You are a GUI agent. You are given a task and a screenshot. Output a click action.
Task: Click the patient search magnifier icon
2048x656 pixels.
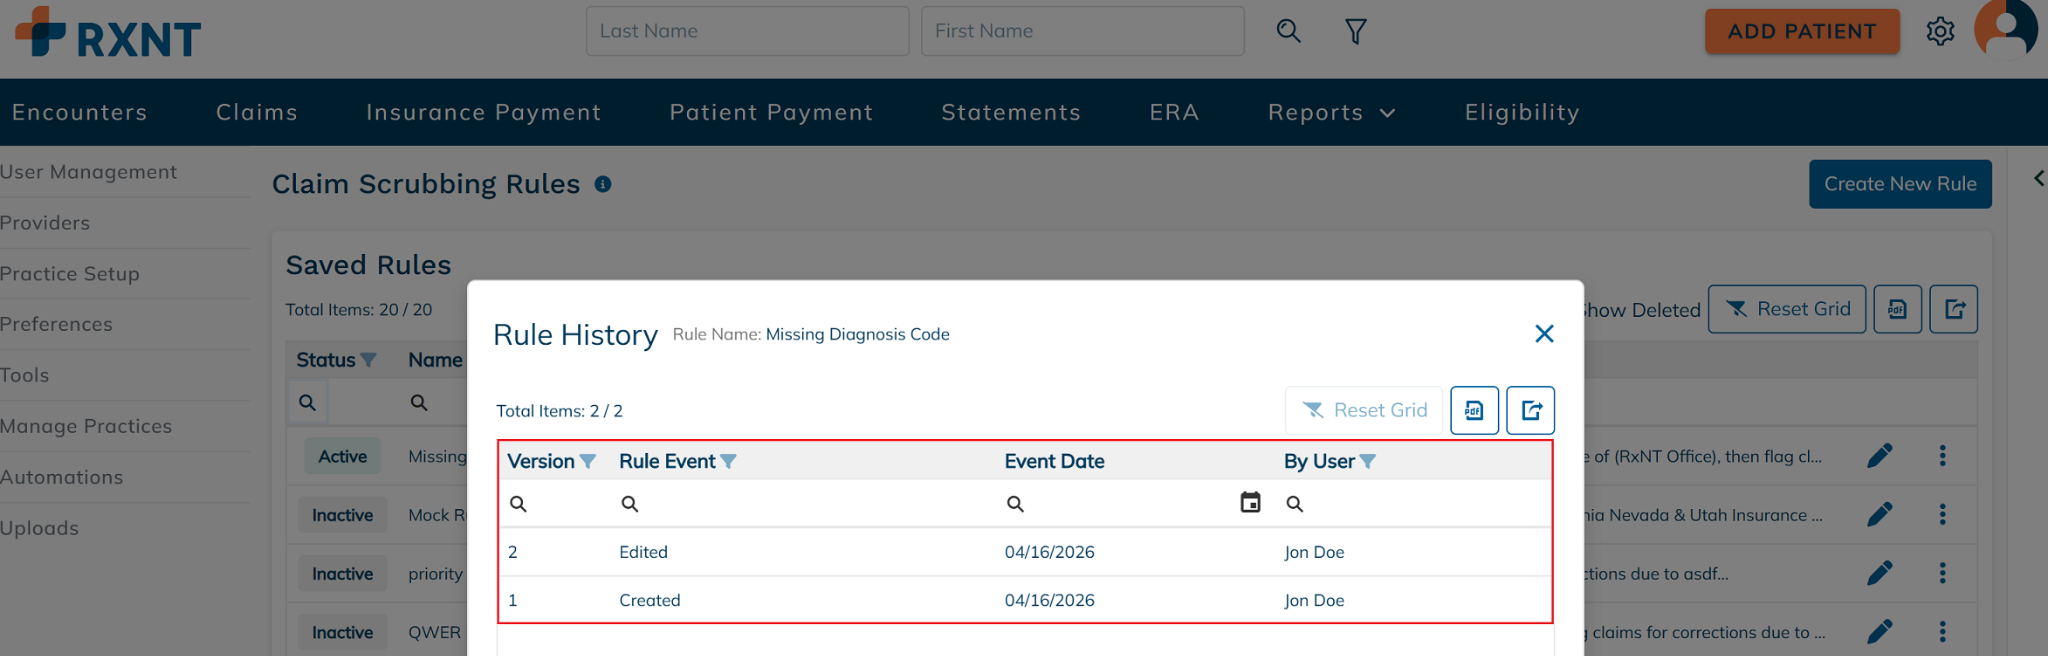coord(1288,31)
